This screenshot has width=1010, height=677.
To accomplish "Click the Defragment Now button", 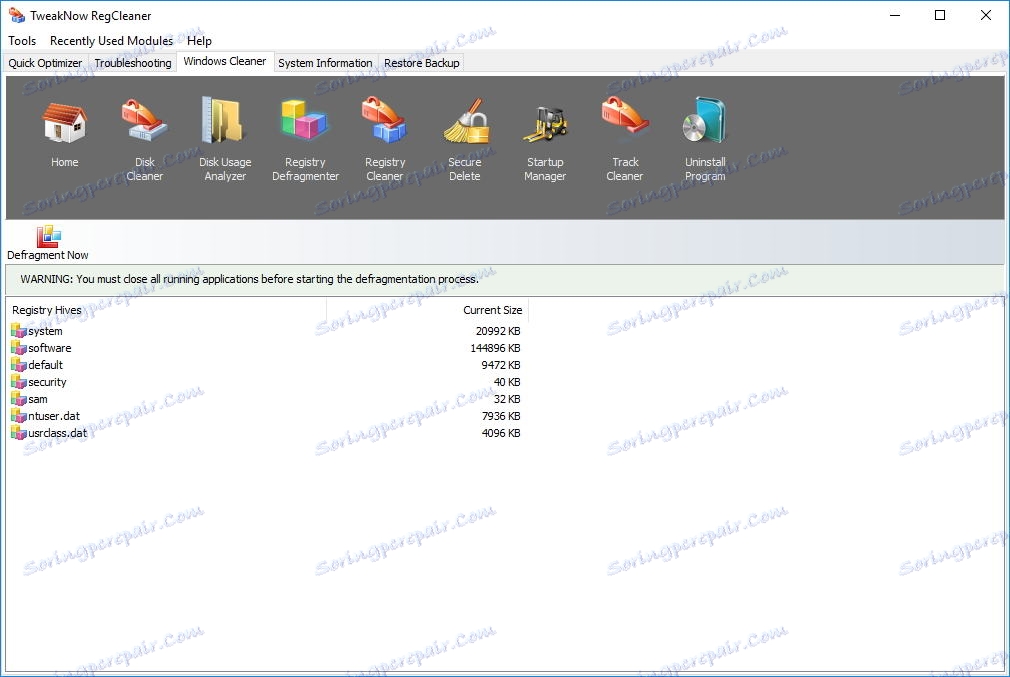I will tap(48, 243).
